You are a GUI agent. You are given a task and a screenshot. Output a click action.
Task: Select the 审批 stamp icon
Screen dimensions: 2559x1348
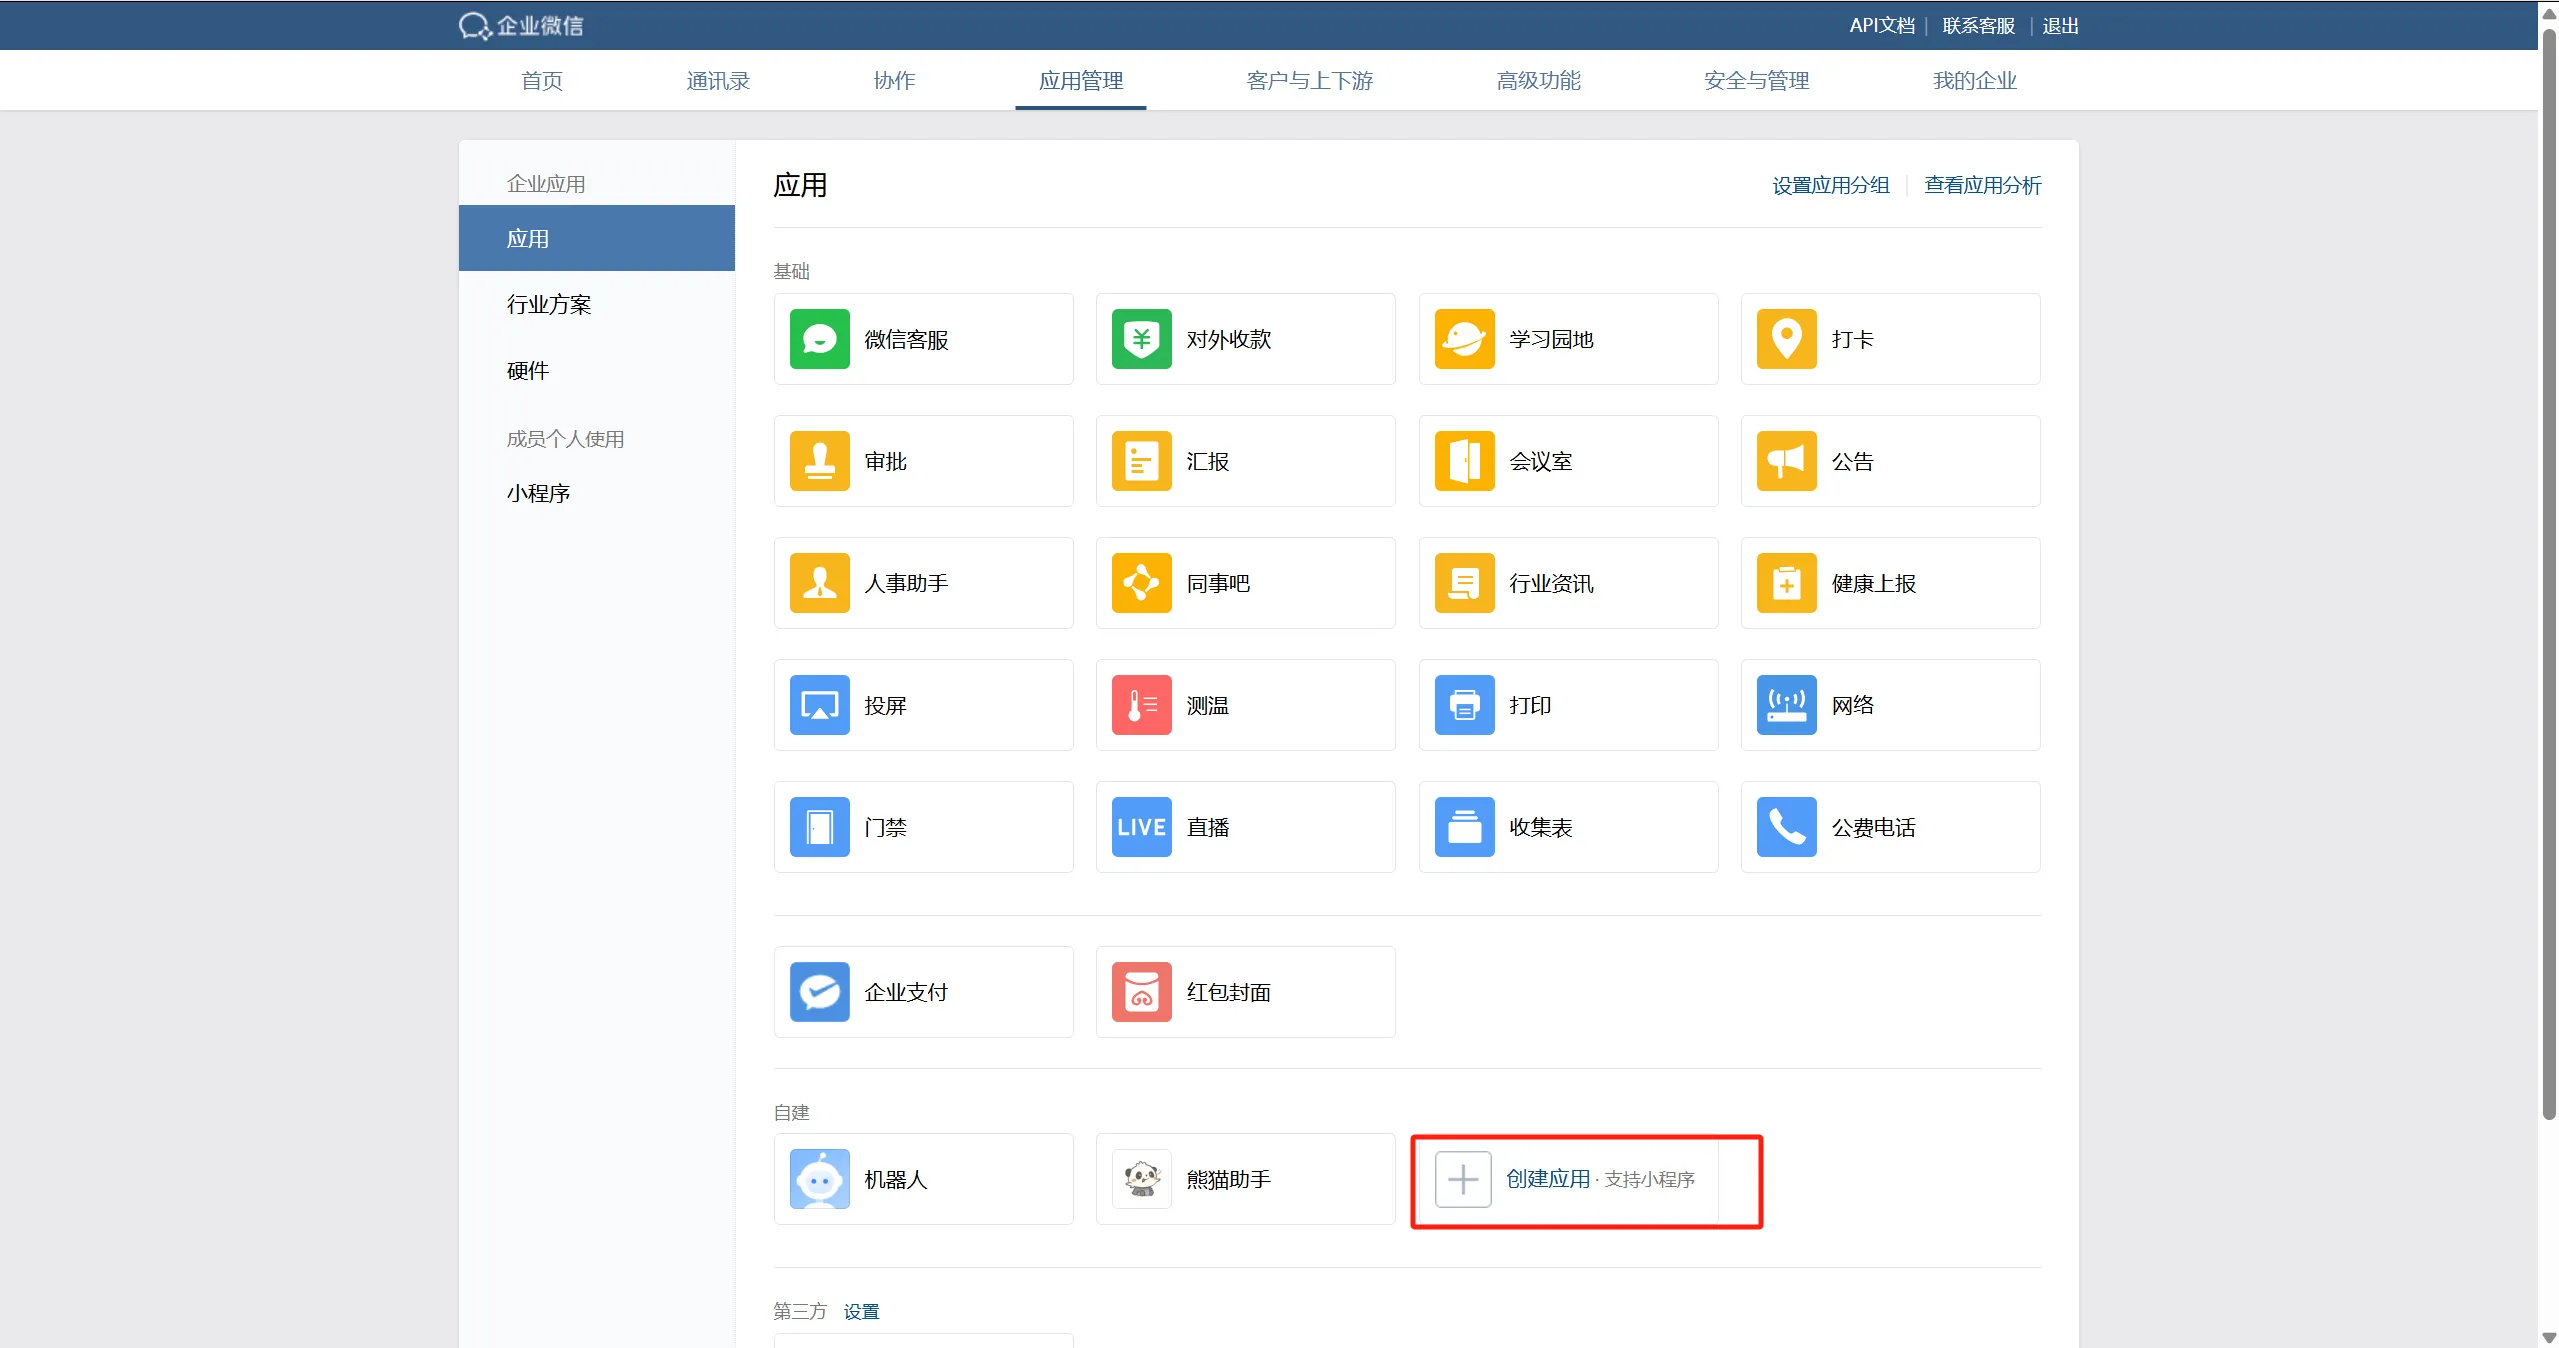819,461
